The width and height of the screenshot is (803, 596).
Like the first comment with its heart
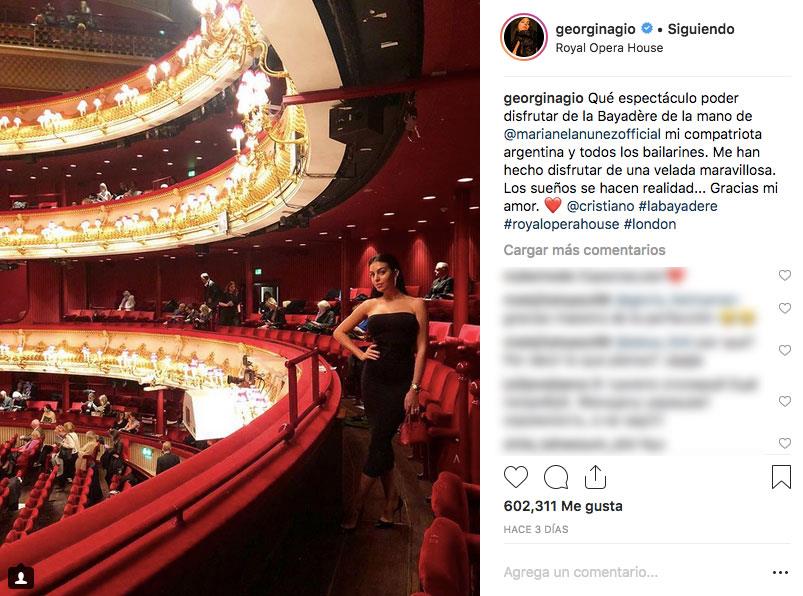(x=785, y=275)
